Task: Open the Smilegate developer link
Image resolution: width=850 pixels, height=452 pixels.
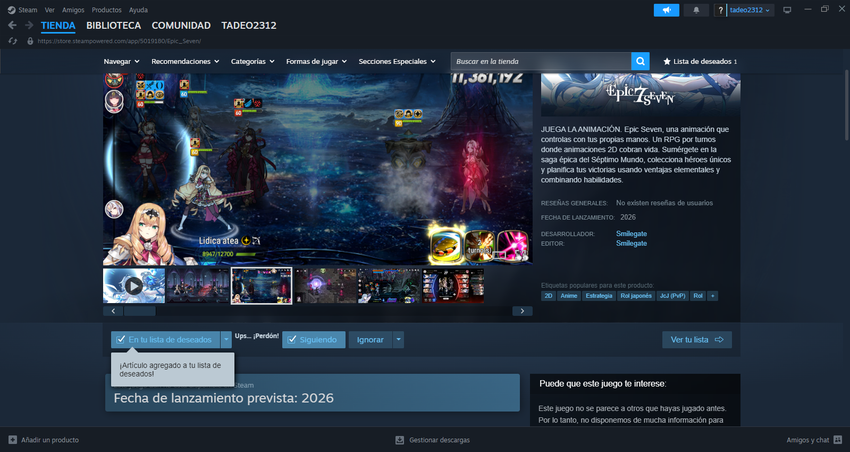Action: (x=632, y=234)
